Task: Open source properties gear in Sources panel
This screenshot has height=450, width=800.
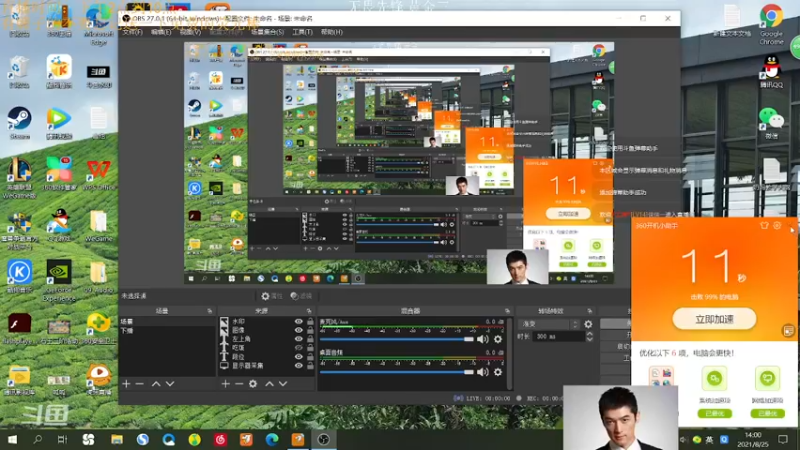Action: 253,384
